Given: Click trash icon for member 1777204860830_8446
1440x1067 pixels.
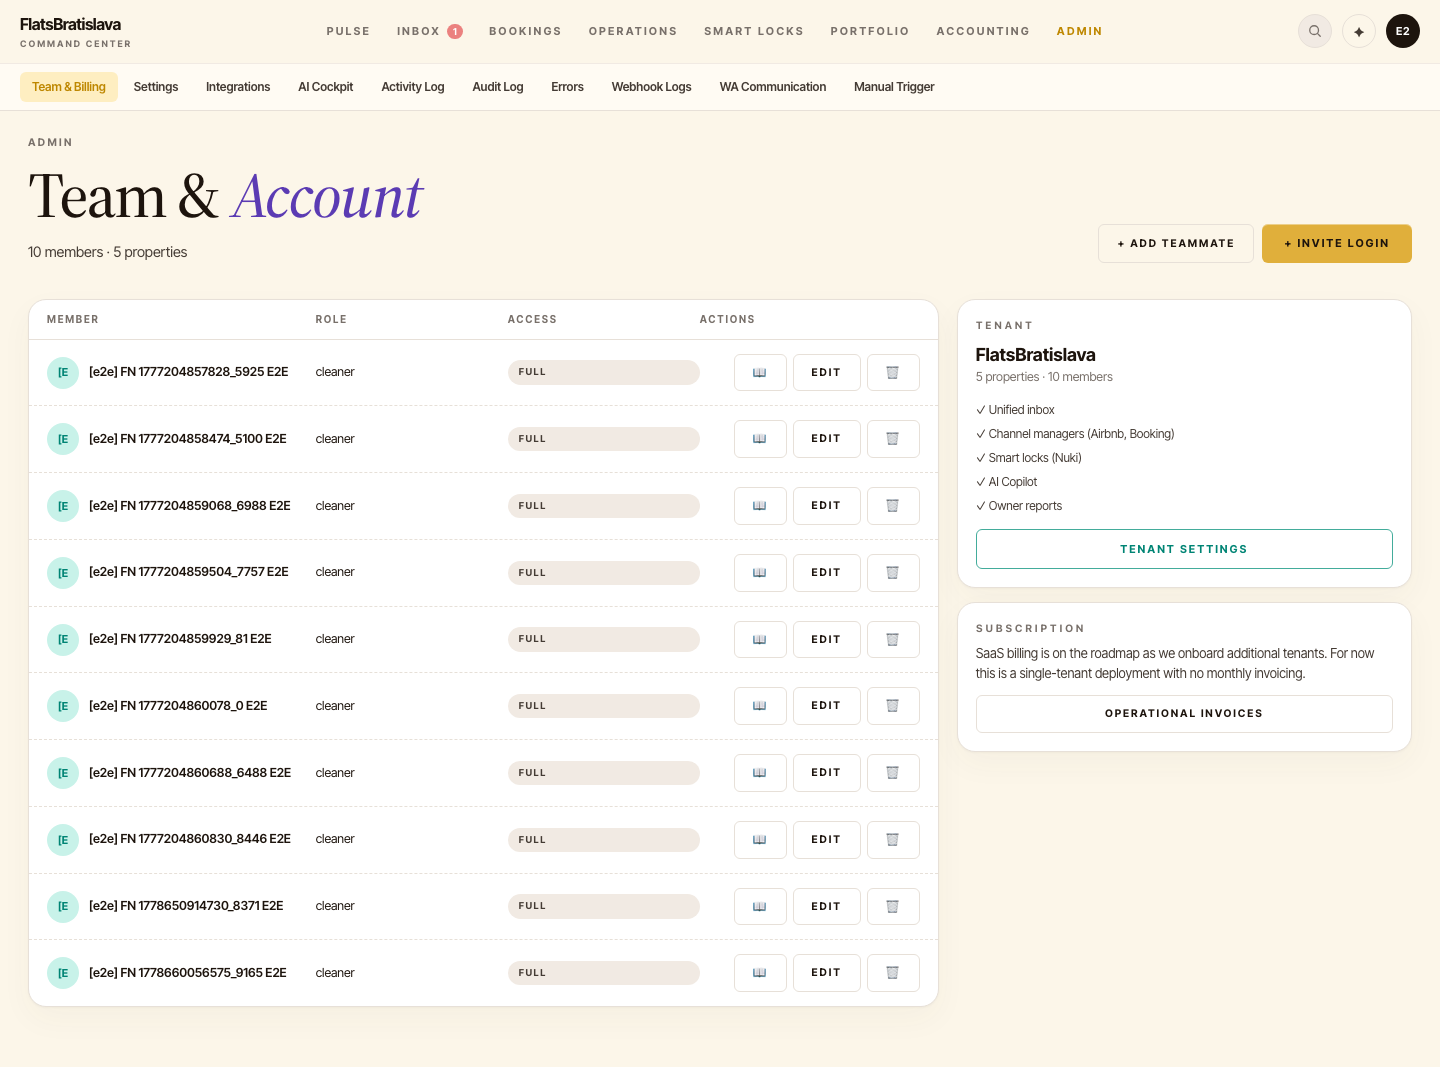Looking at the screenshot, I should 893,840.
